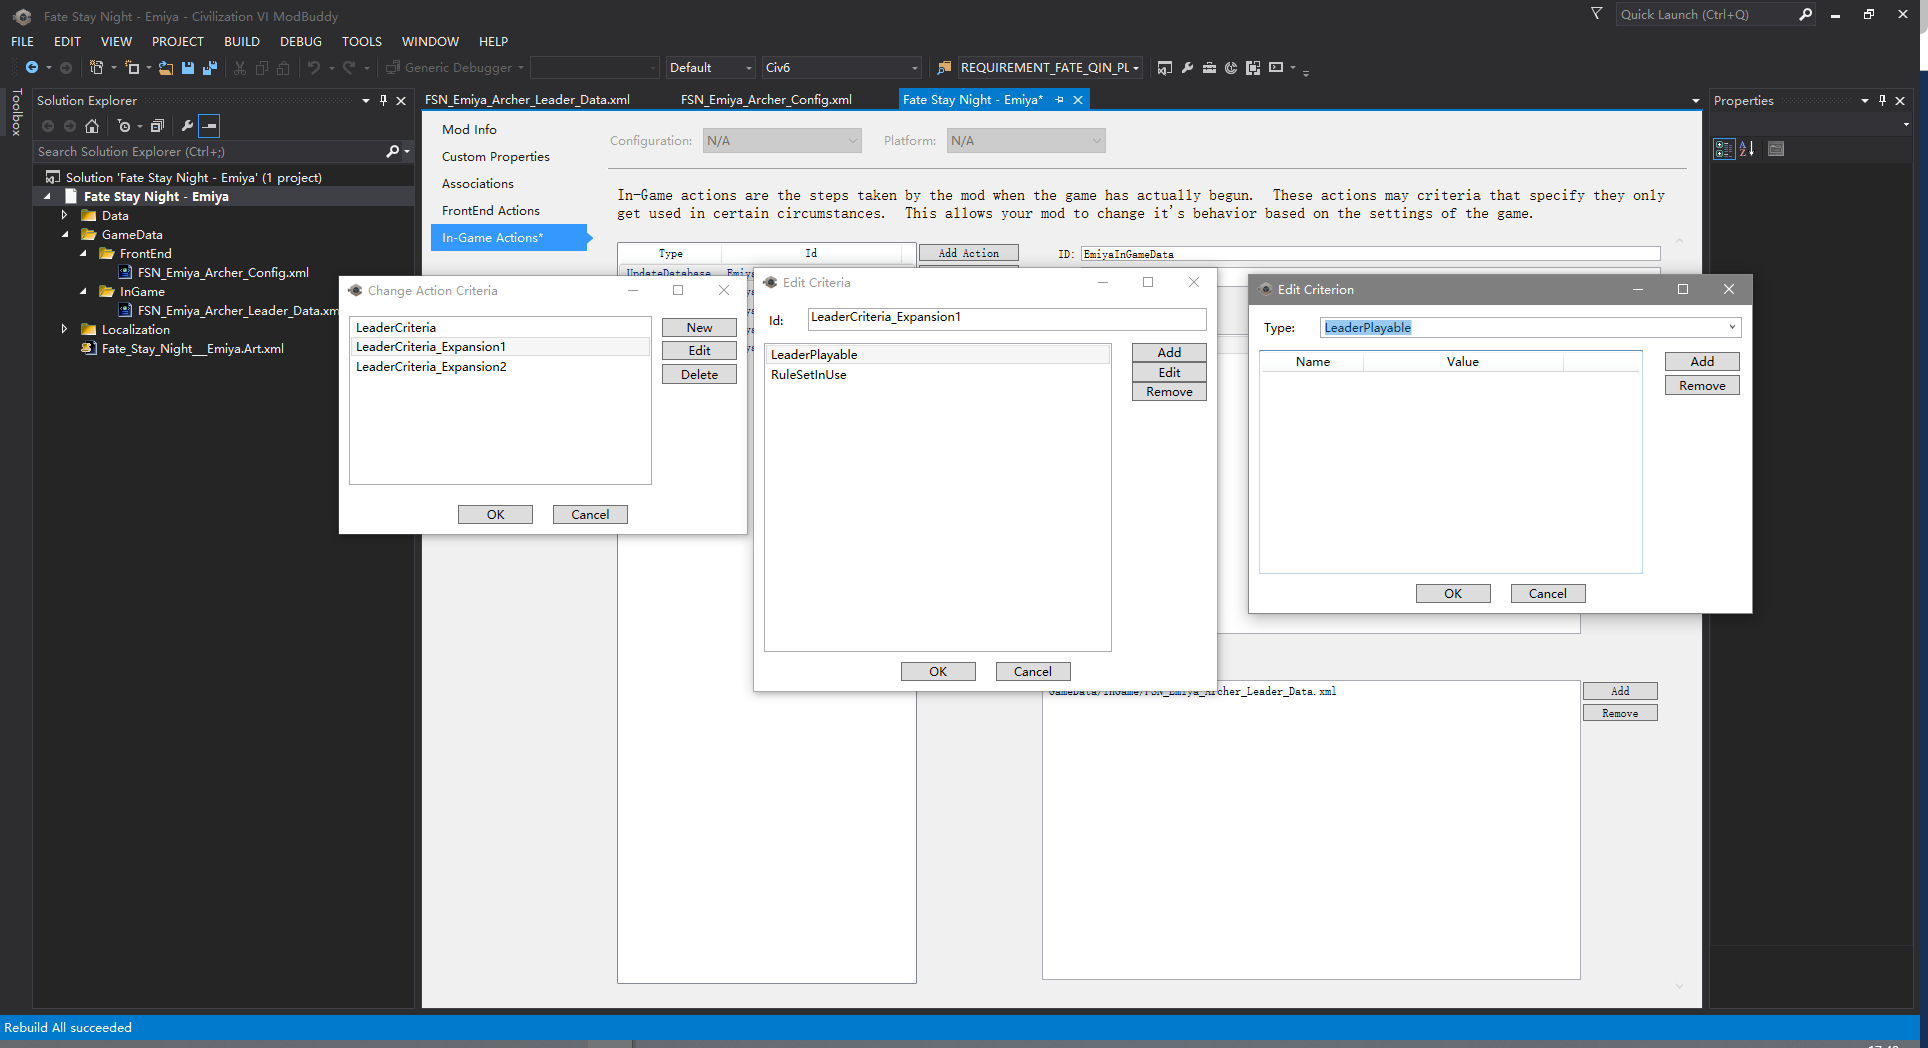Click the Command Window toolbar icon
Viewport: 1928px width, 1048px height.
pyautogui.click(x=1276, y=68)
